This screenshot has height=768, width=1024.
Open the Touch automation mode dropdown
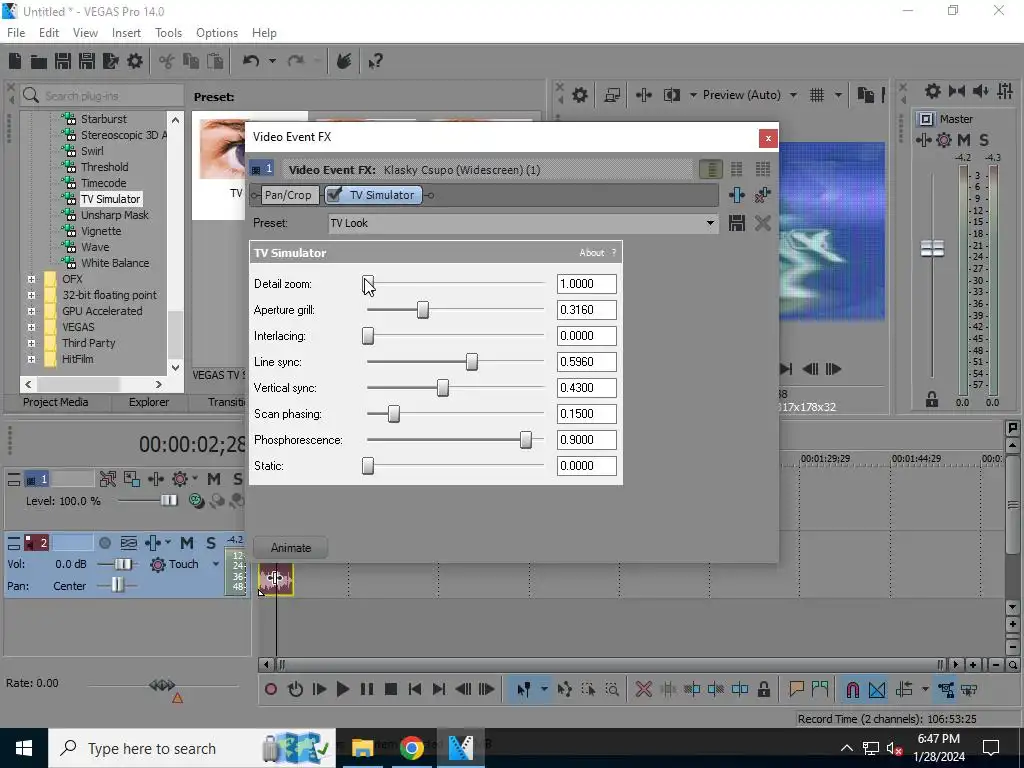click(x=216, y=564)
